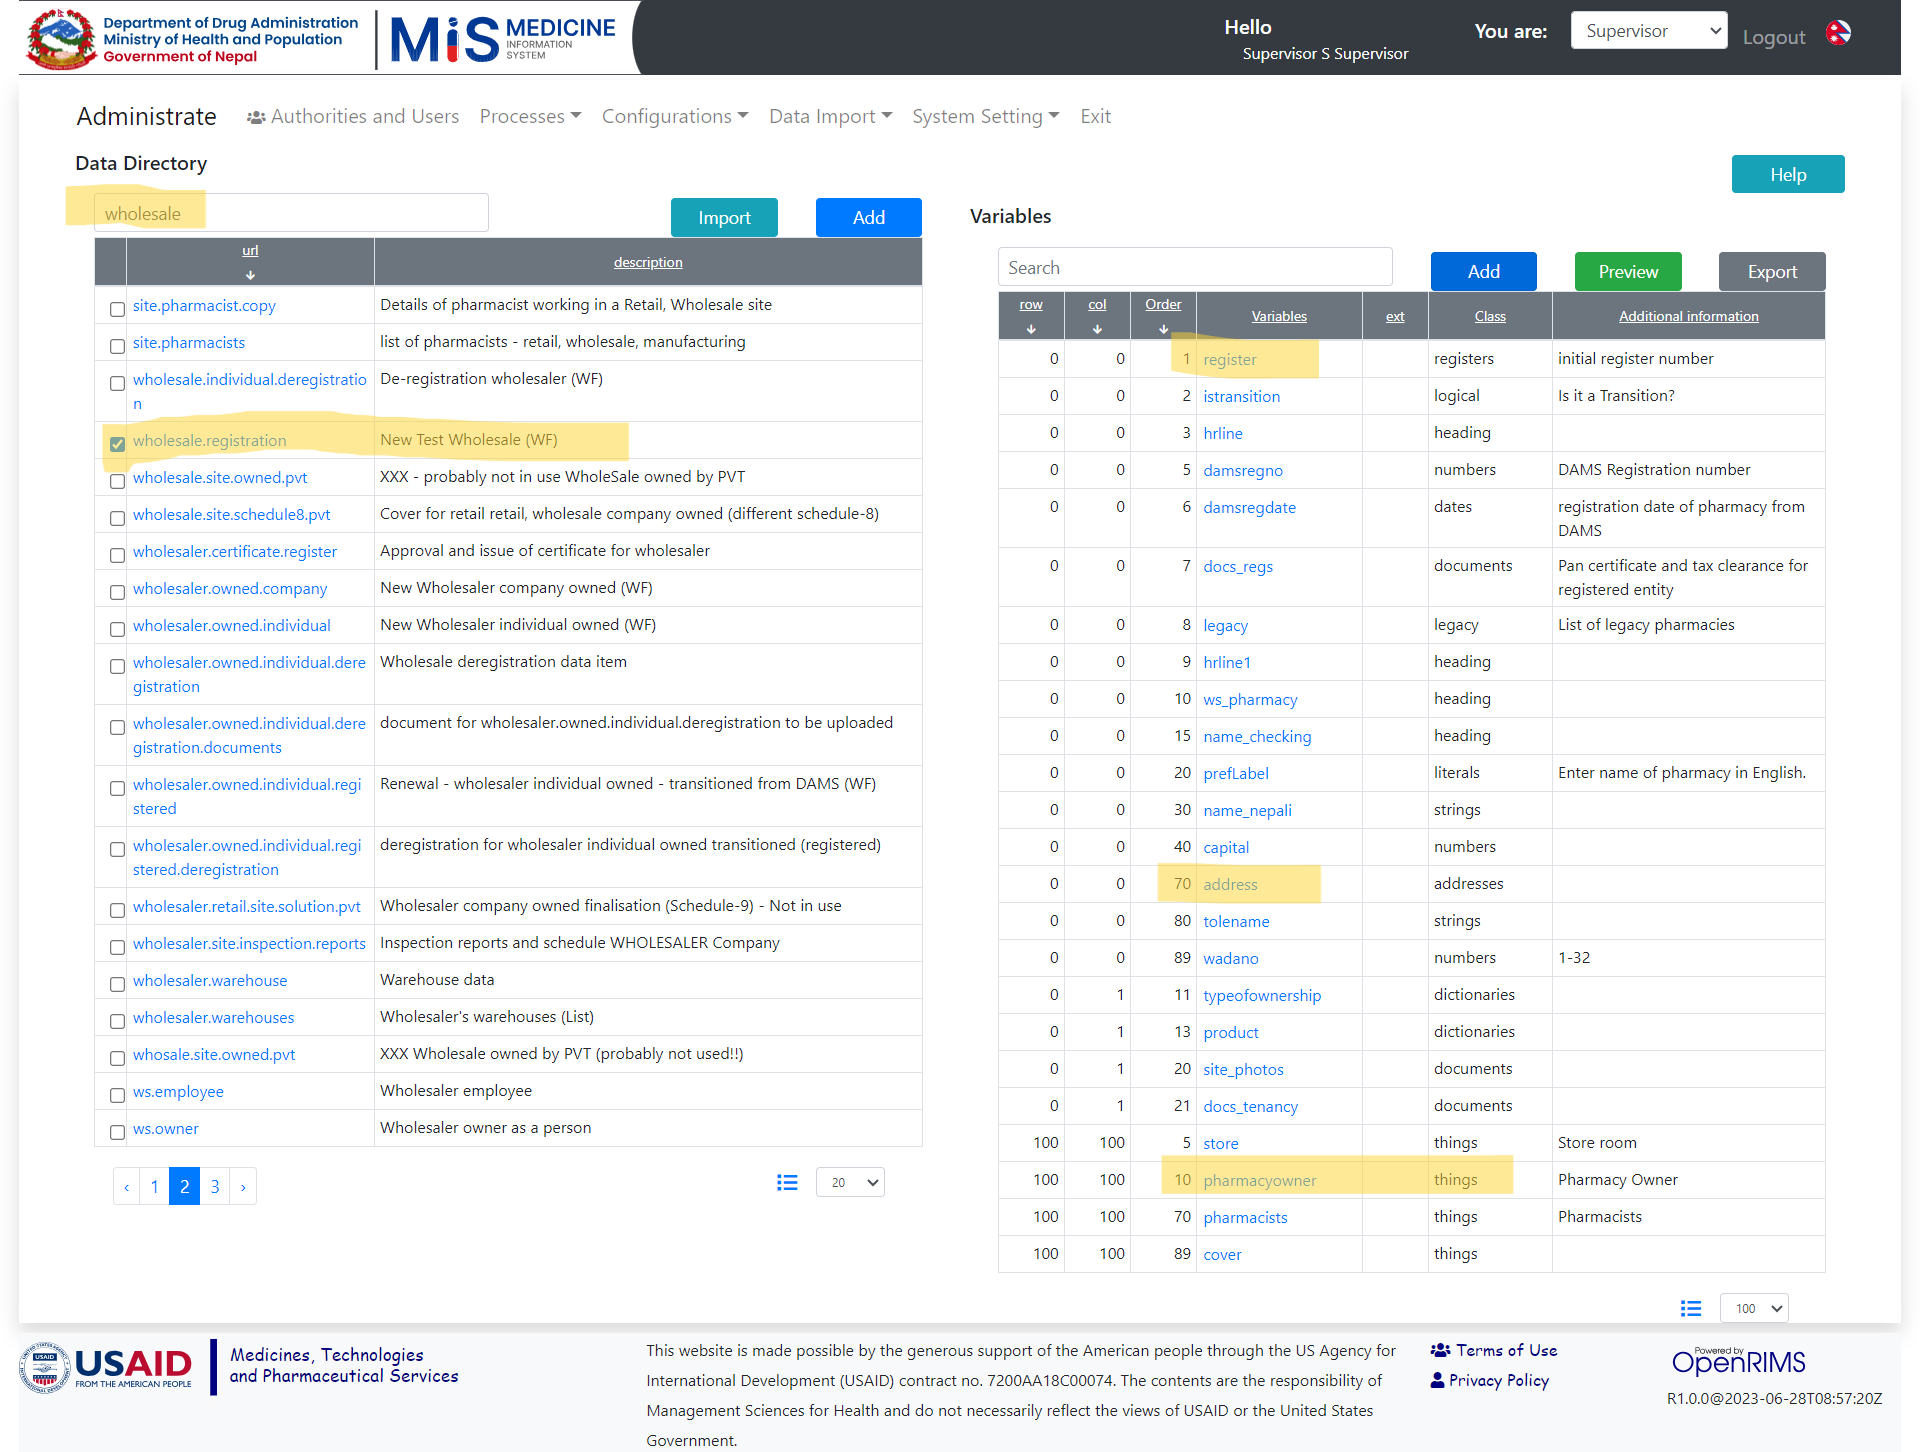Check the ws.employee checkbox
1920x1452 pixels.
pos(117,1095)
